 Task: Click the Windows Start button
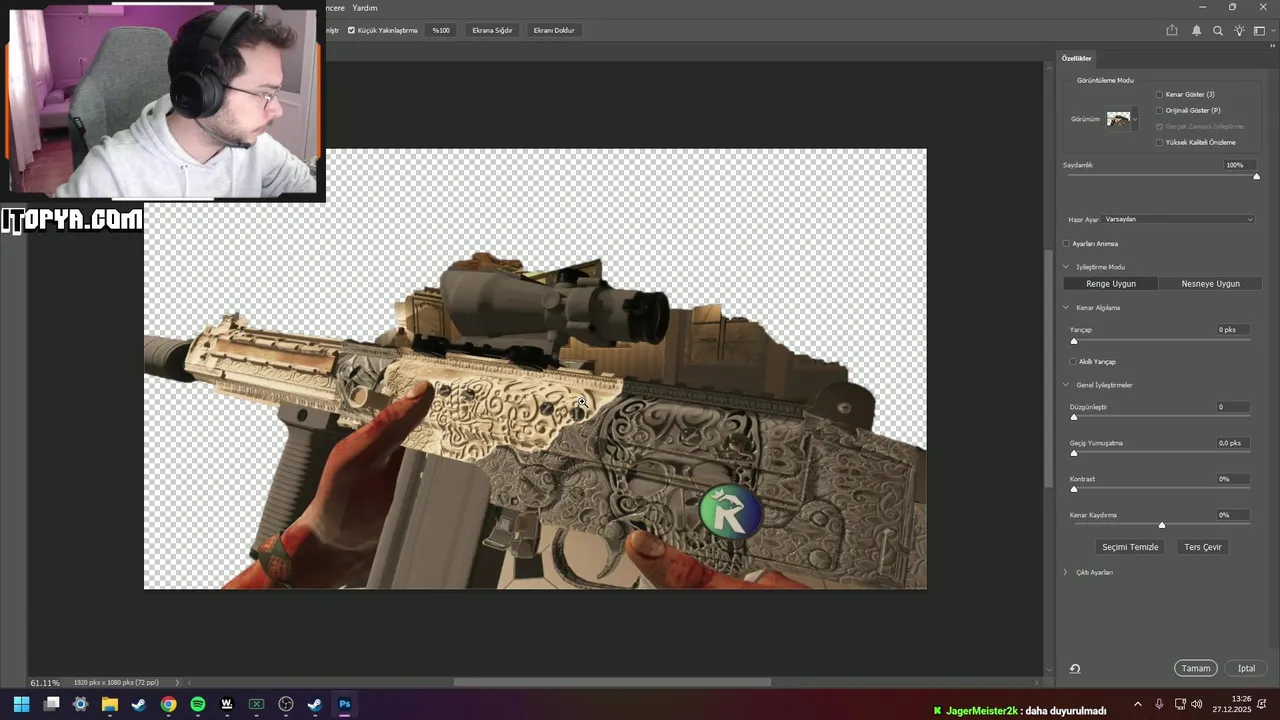[x=22, y=704]
